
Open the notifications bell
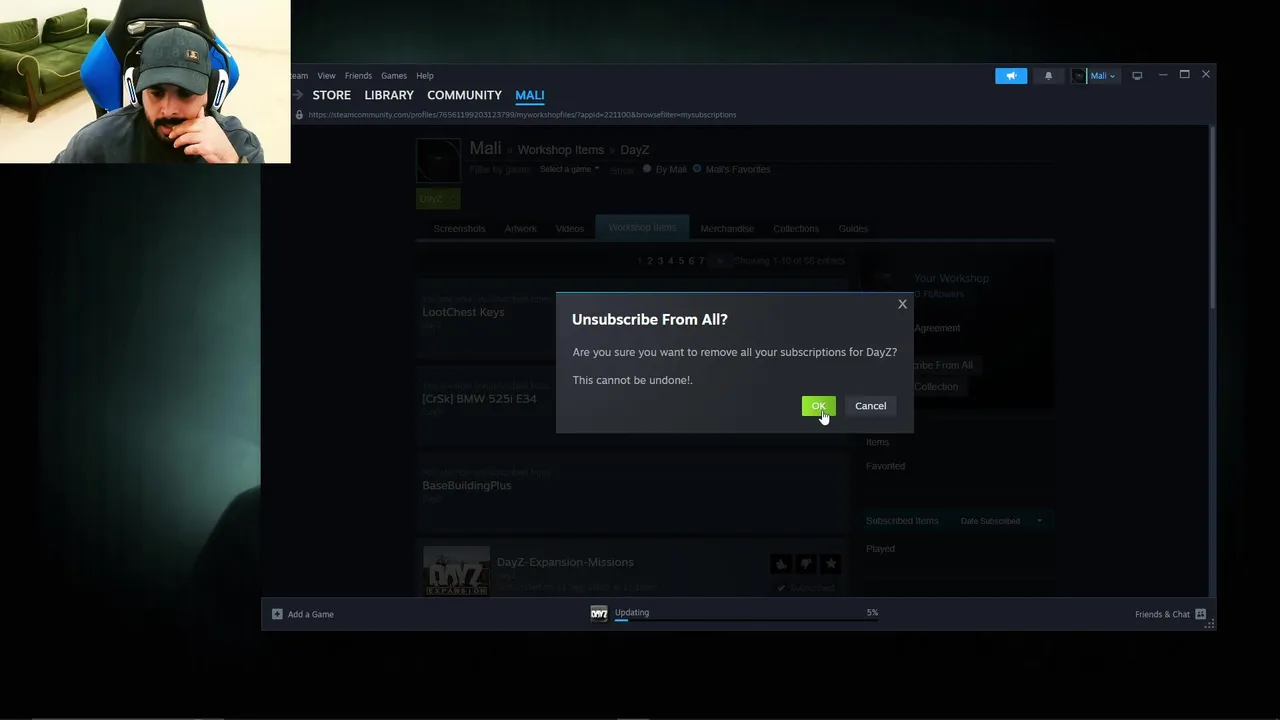[1048, 76]
